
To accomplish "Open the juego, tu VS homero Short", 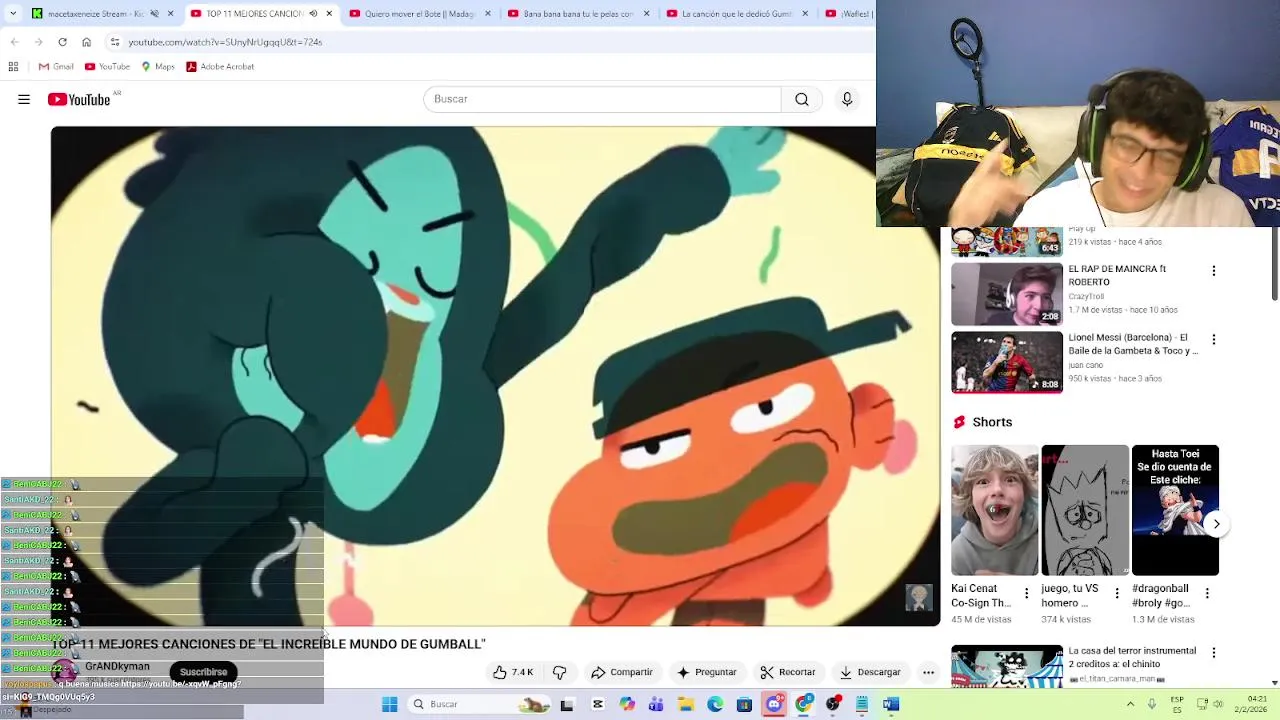I will click(1085, 510).
